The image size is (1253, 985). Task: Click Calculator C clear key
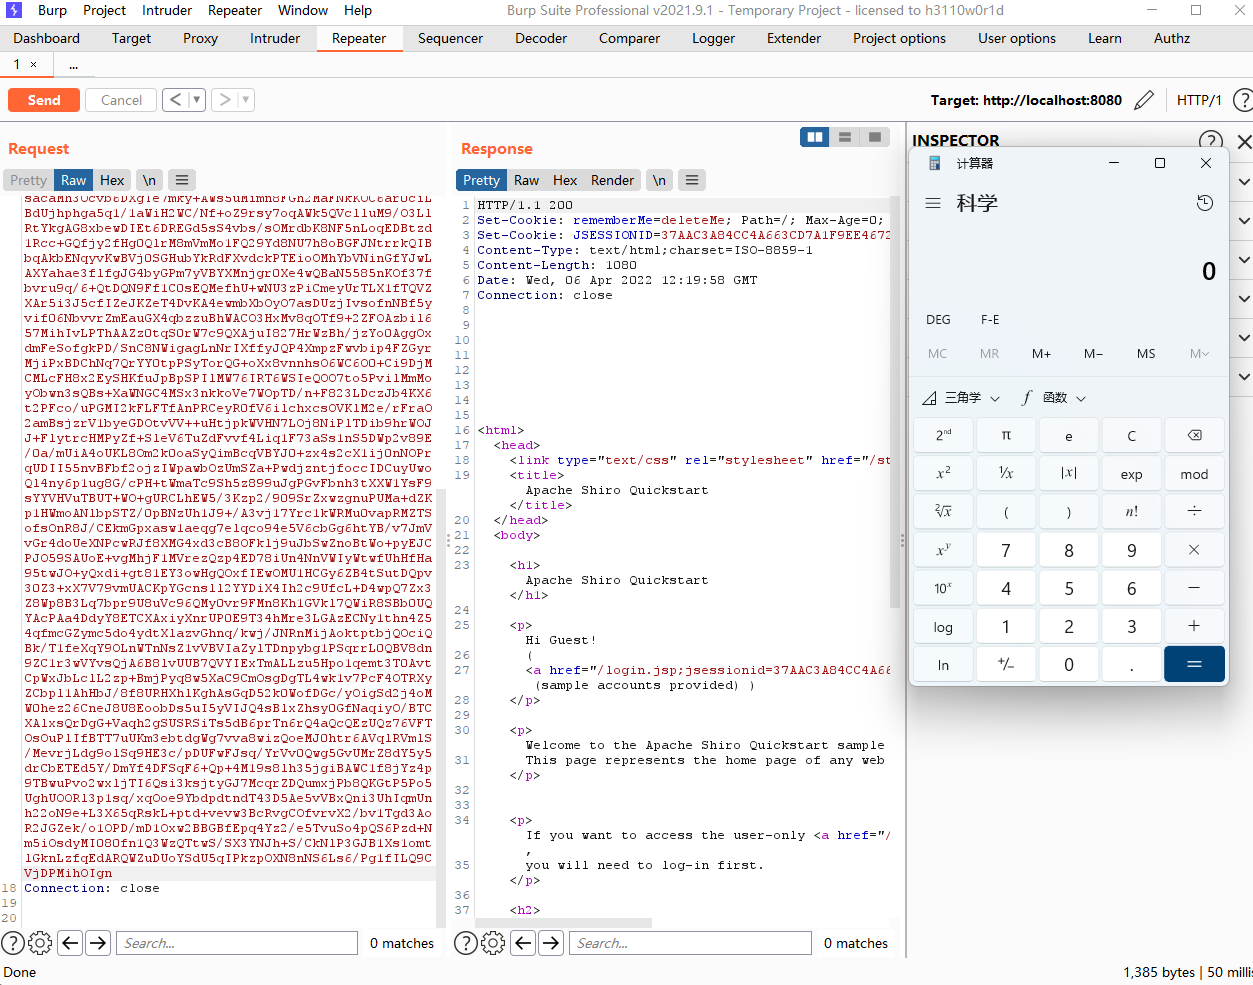pyautogui.click(x=1131, y=436)
